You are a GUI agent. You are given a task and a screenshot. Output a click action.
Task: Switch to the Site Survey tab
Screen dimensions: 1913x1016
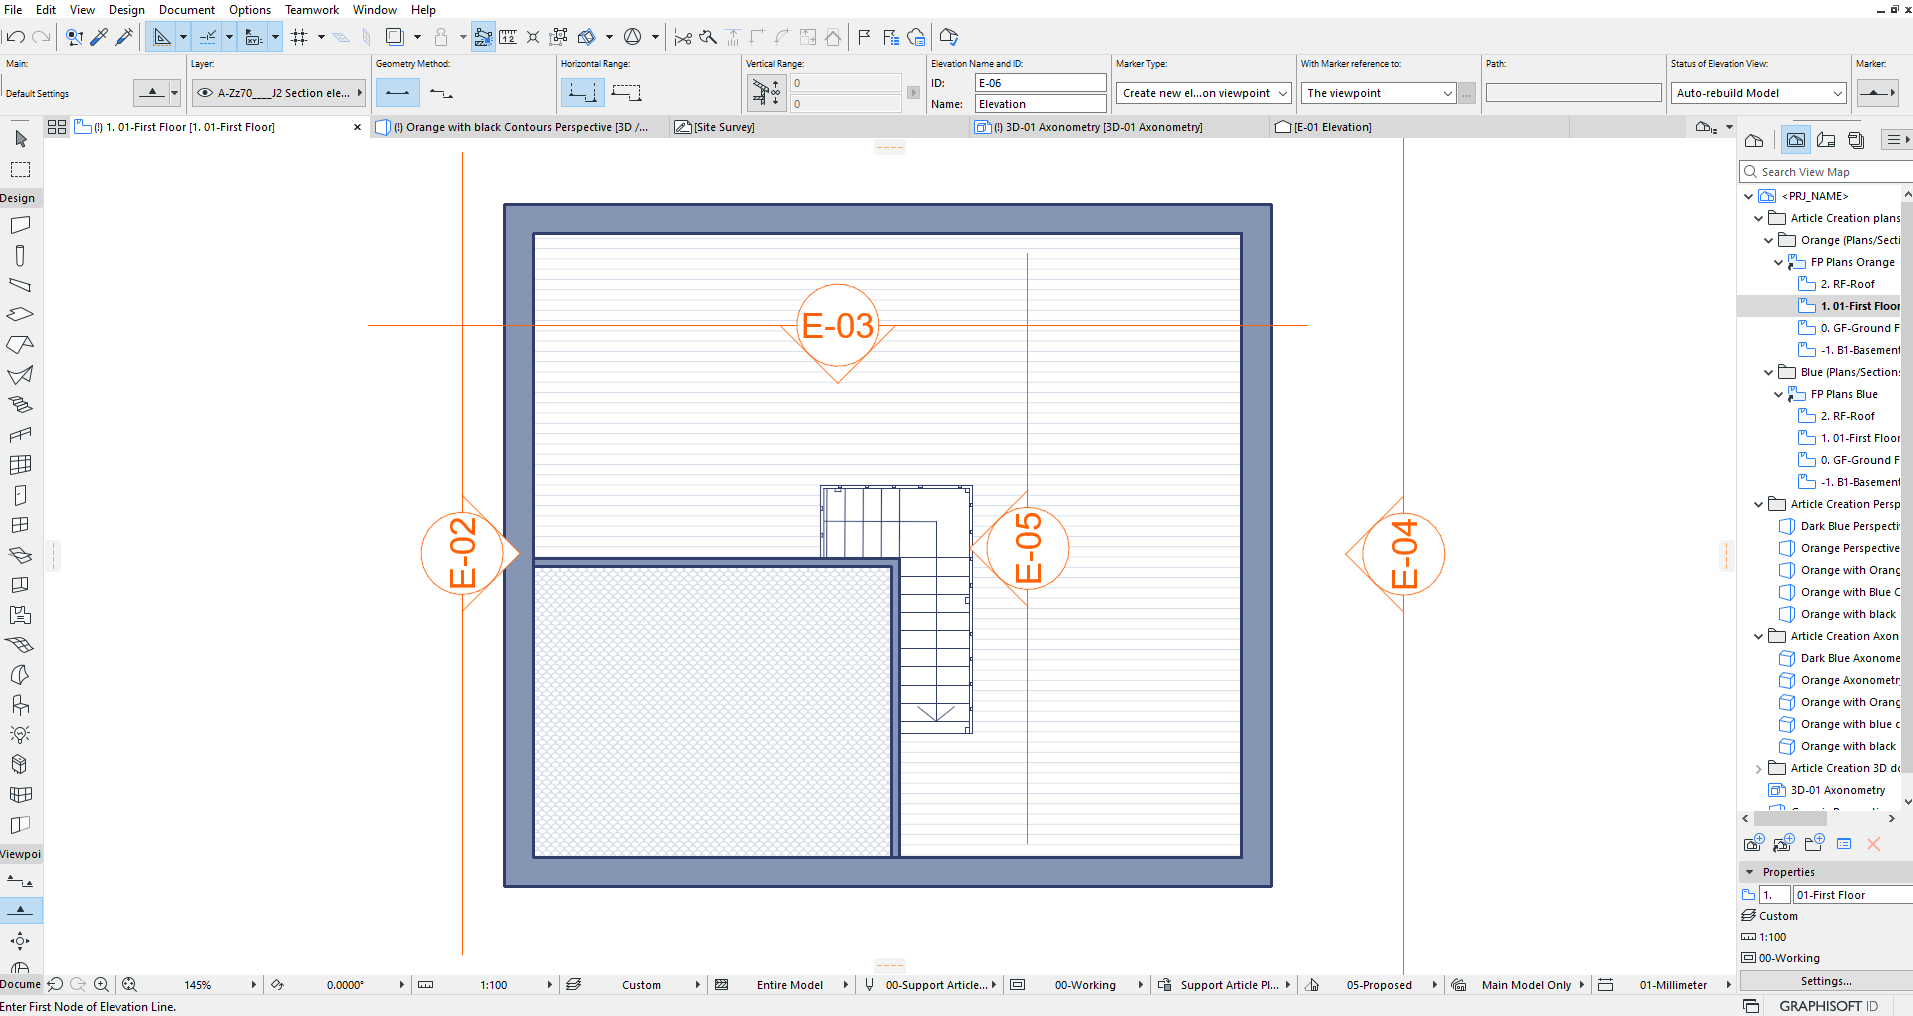(x=721, y=127)
